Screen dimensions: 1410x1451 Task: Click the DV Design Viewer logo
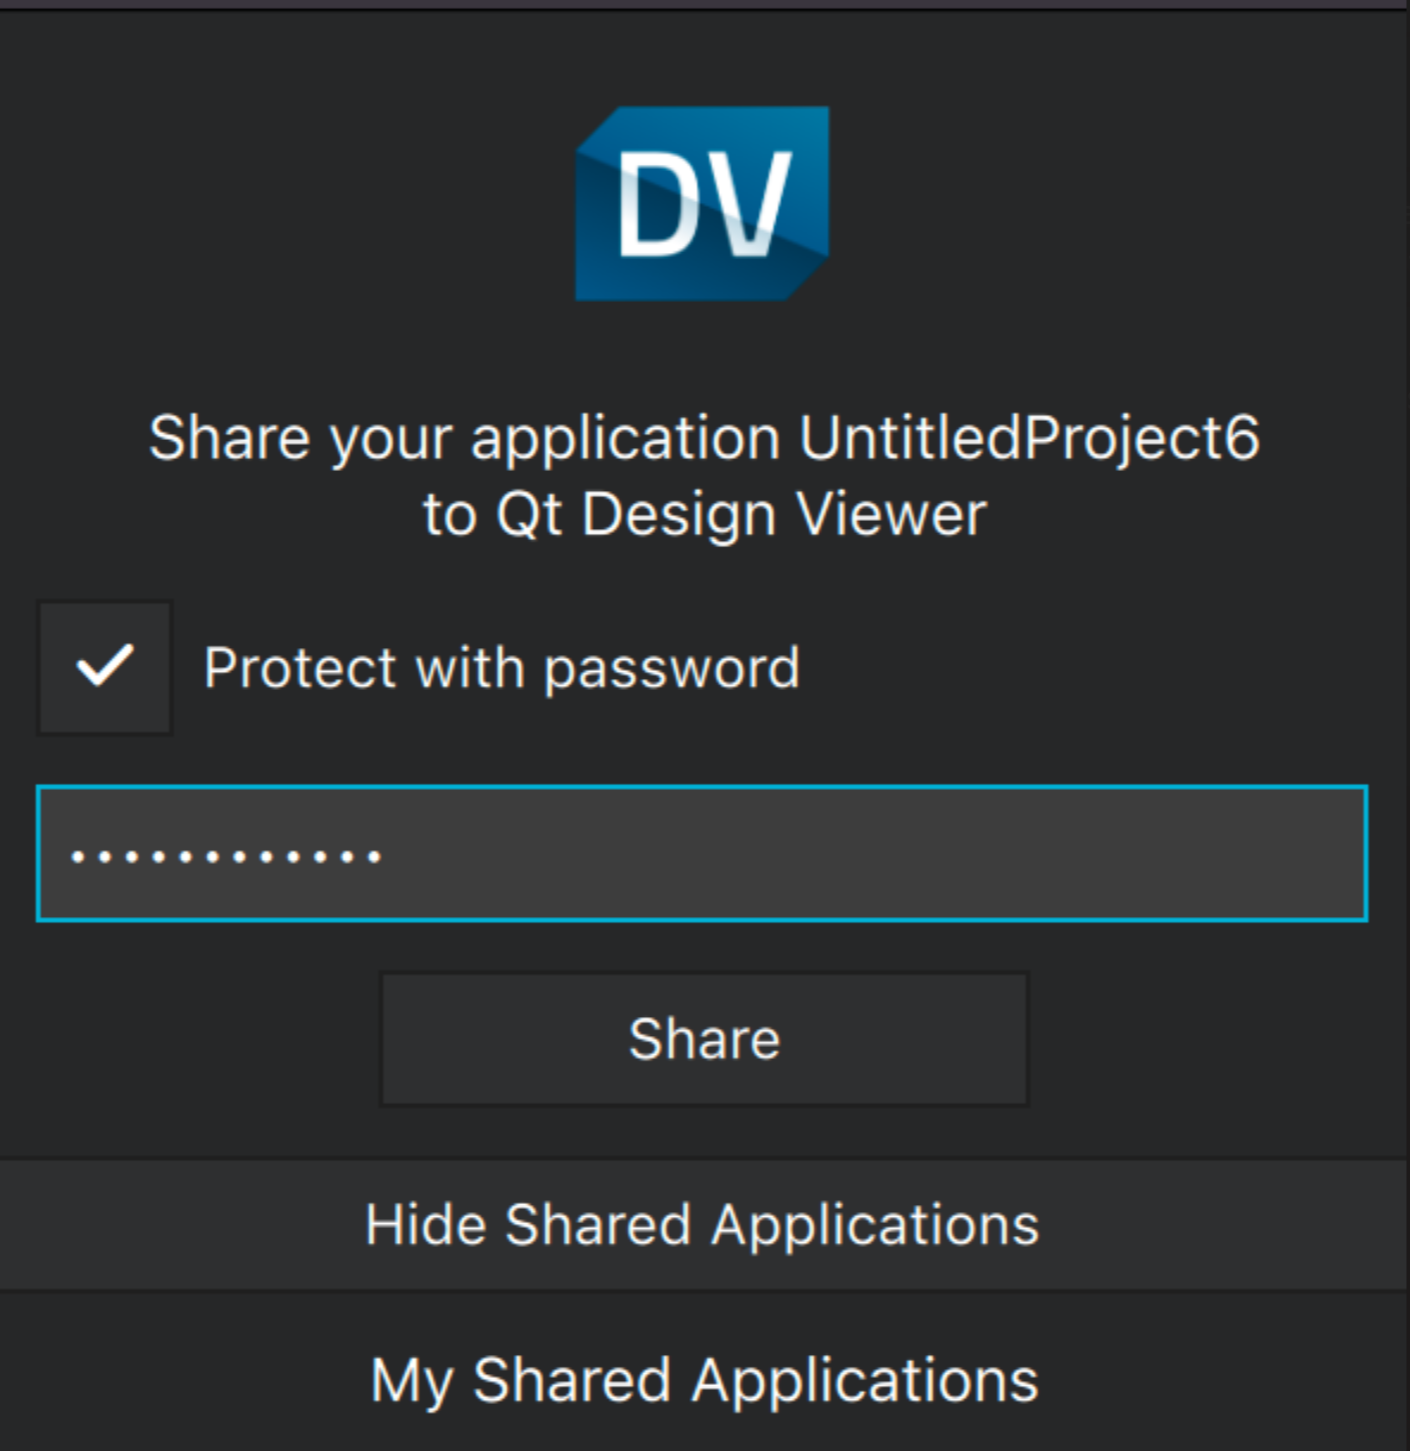702,204
